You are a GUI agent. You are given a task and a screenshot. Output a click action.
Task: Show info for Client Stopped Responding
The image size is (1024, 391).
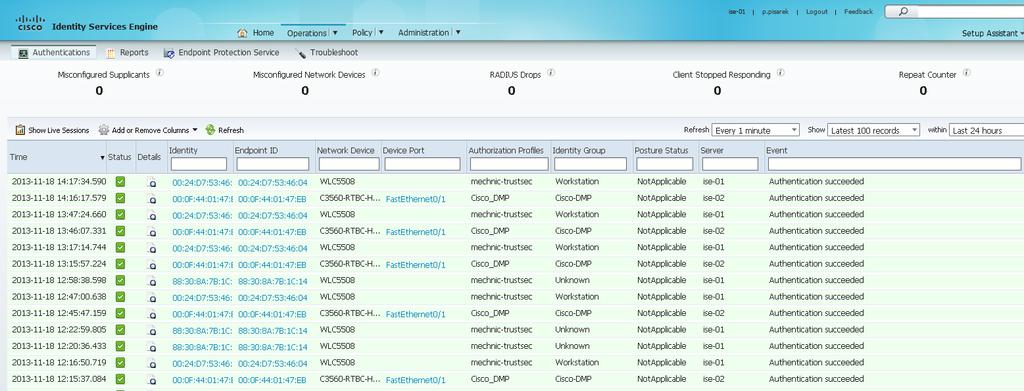(x=780, y=73)
